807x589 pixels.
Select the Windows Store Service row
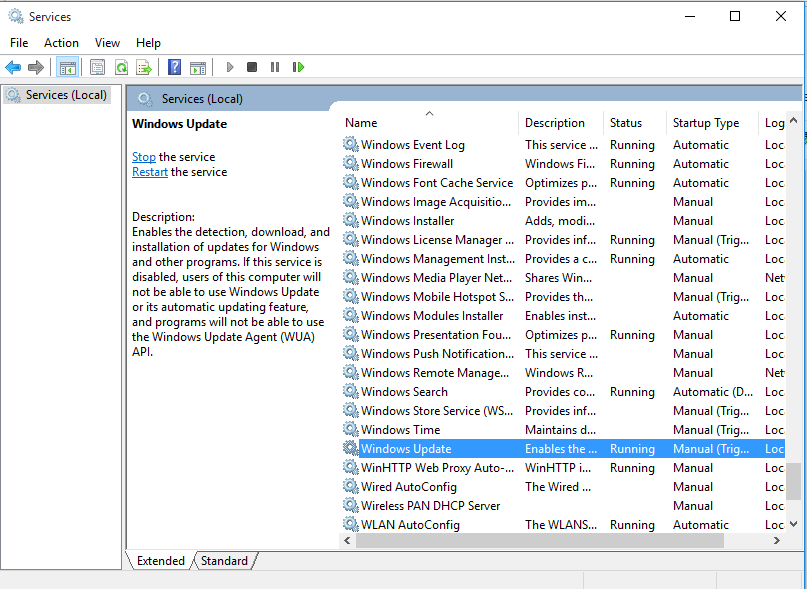562,410
